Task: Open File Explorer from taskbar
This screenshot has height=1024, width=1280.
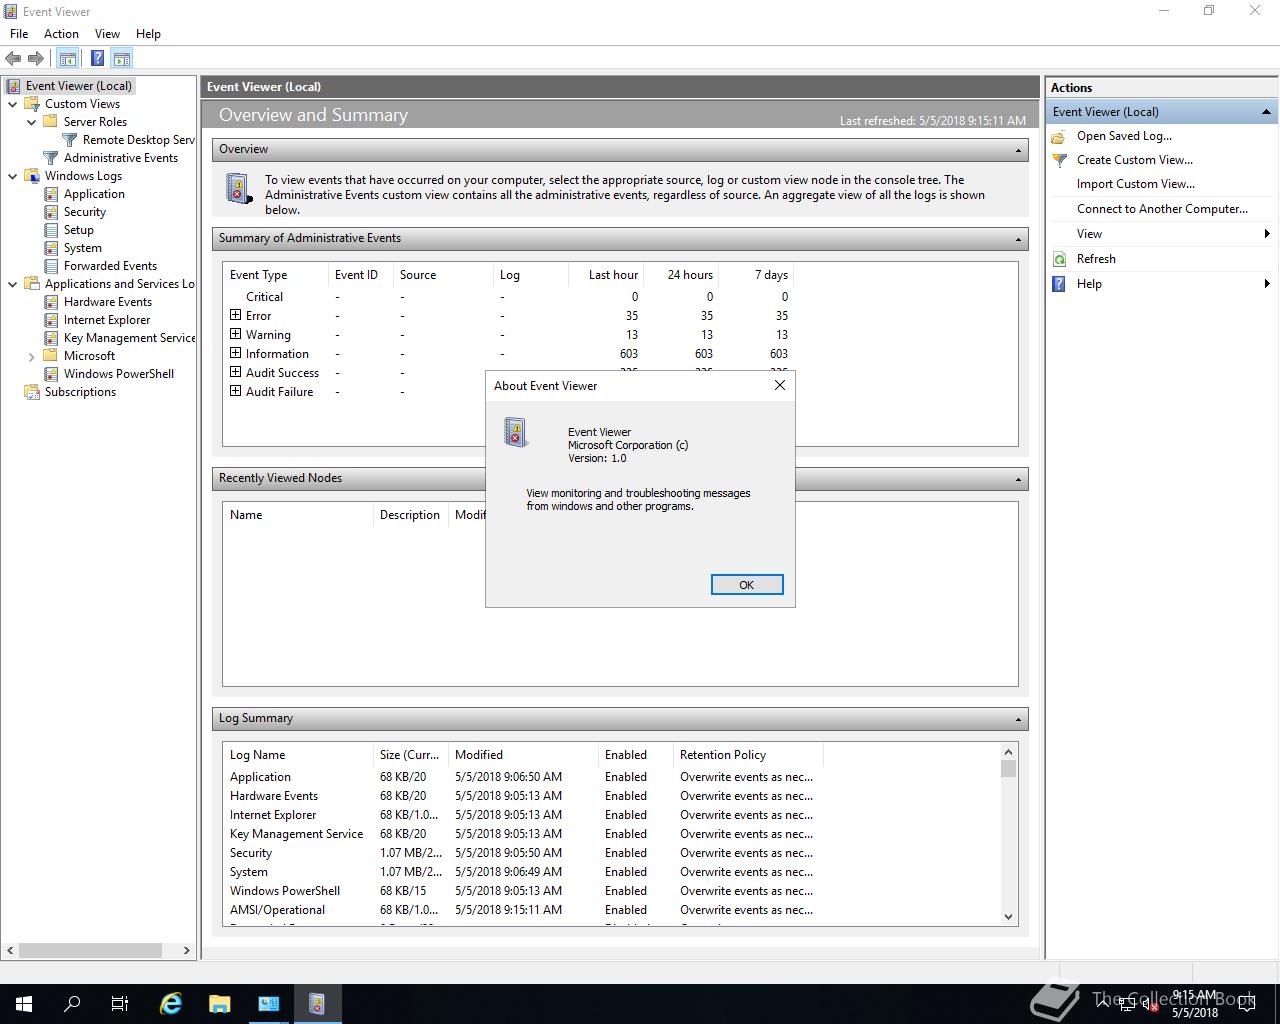Action: pyautogui.click(x=220, y=1004)
